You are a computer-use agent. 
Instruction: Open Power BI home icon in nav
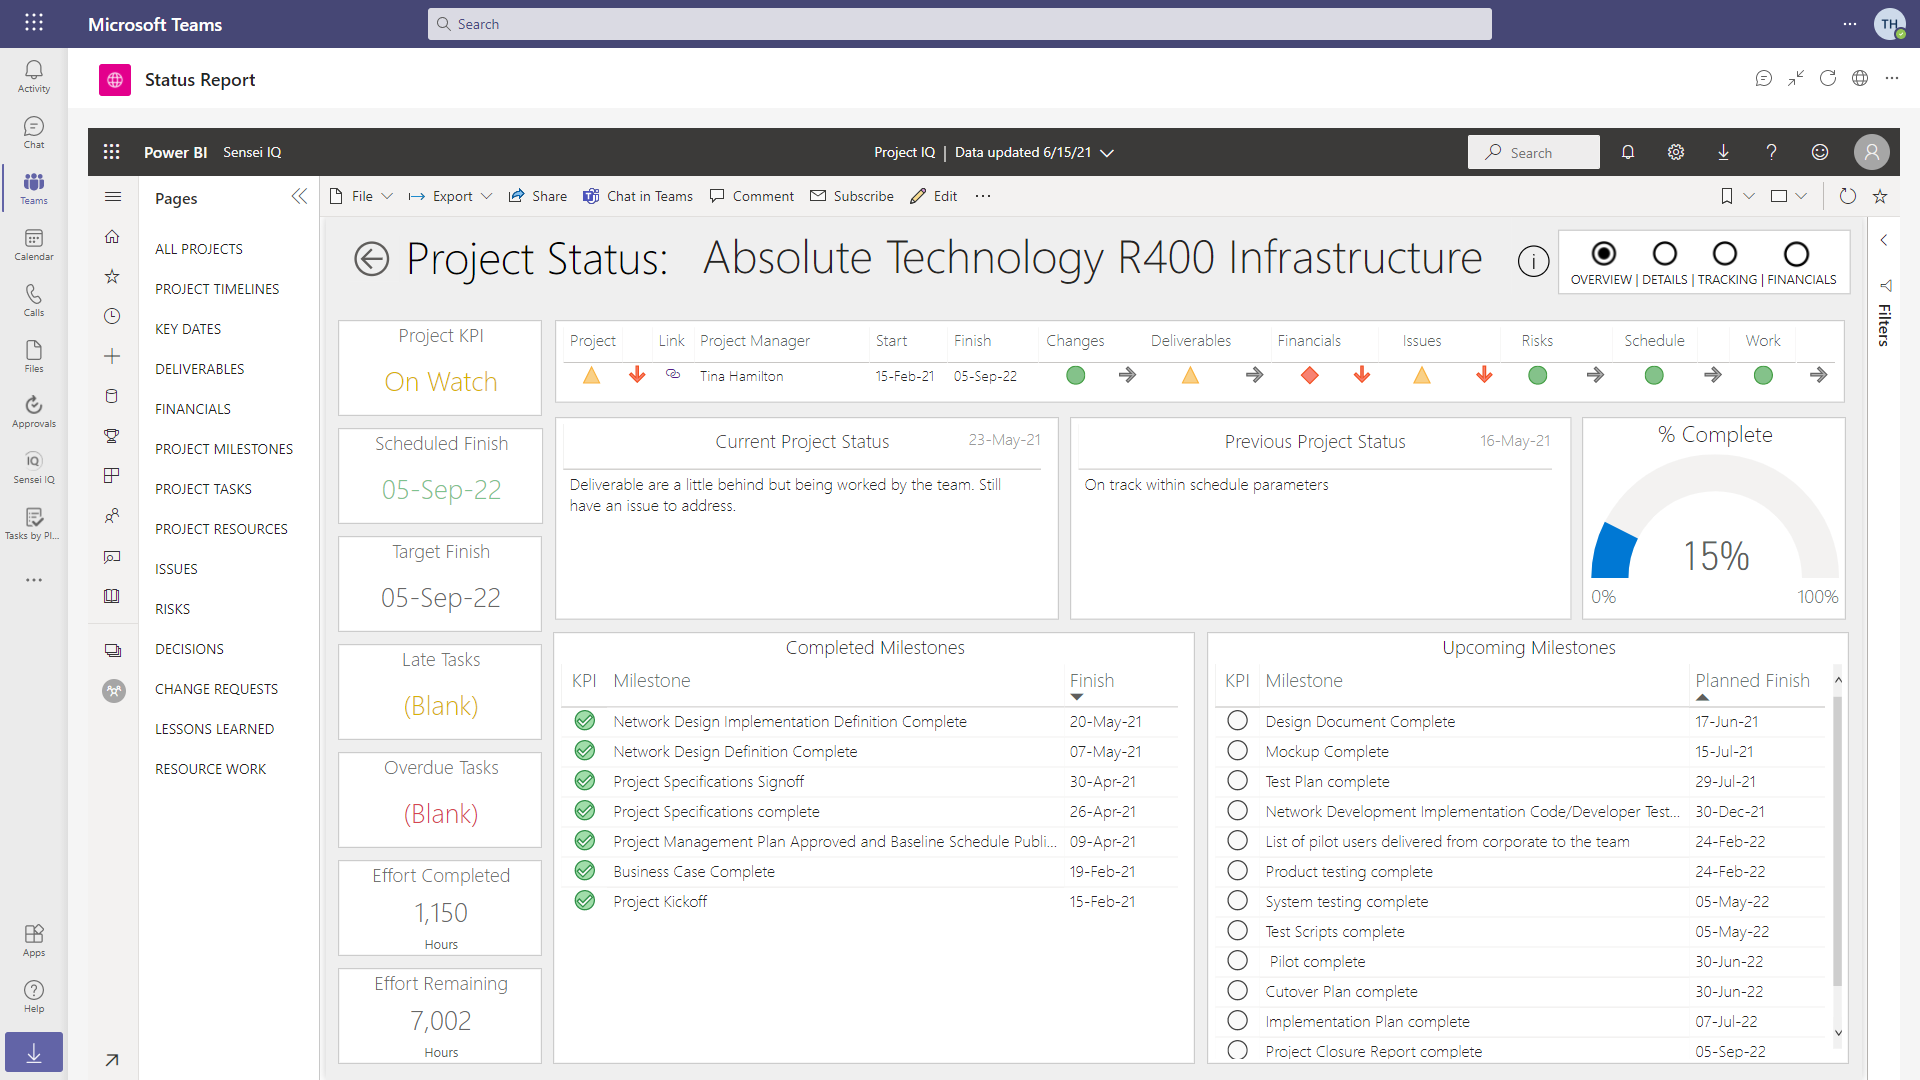tap(112, 237)
